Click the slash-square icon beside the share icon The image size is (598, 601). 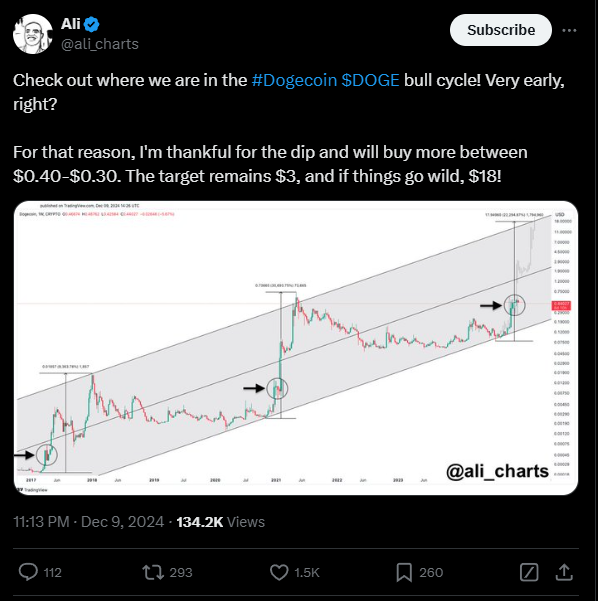click(529, 573)
